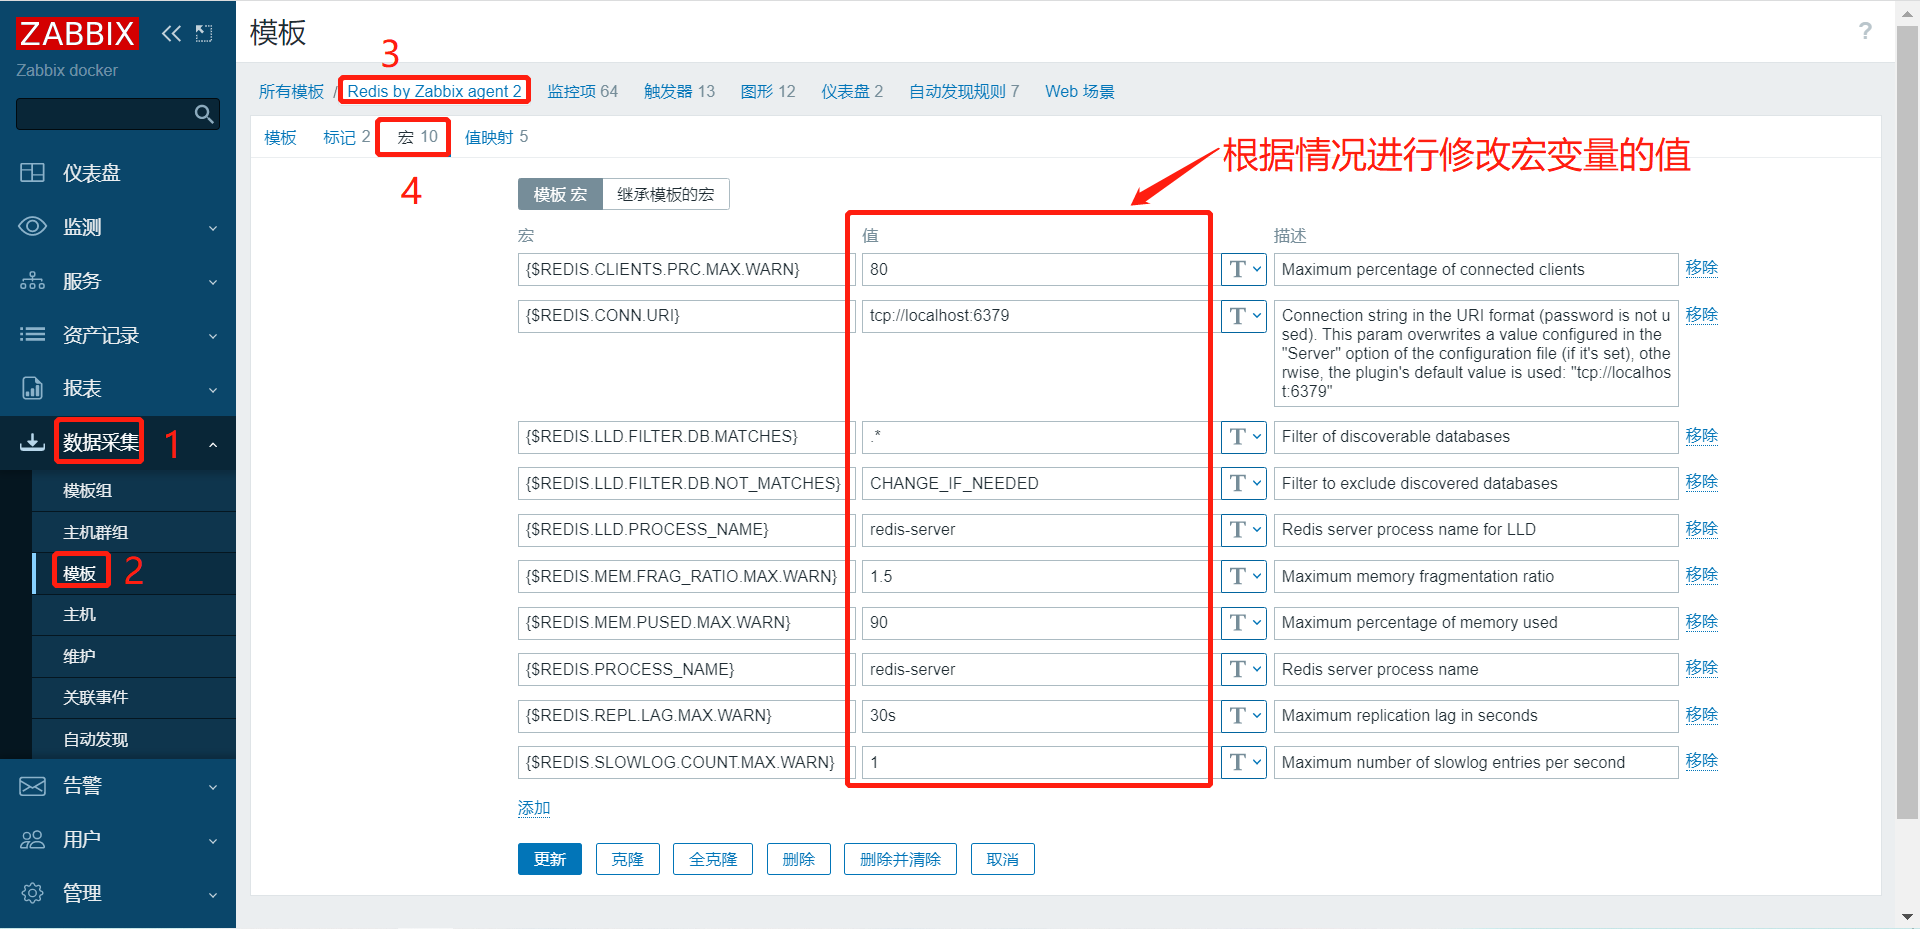The image size is (1920, 929).
Task: Click the 资产记录 list icon
Action: pos(32,335)
